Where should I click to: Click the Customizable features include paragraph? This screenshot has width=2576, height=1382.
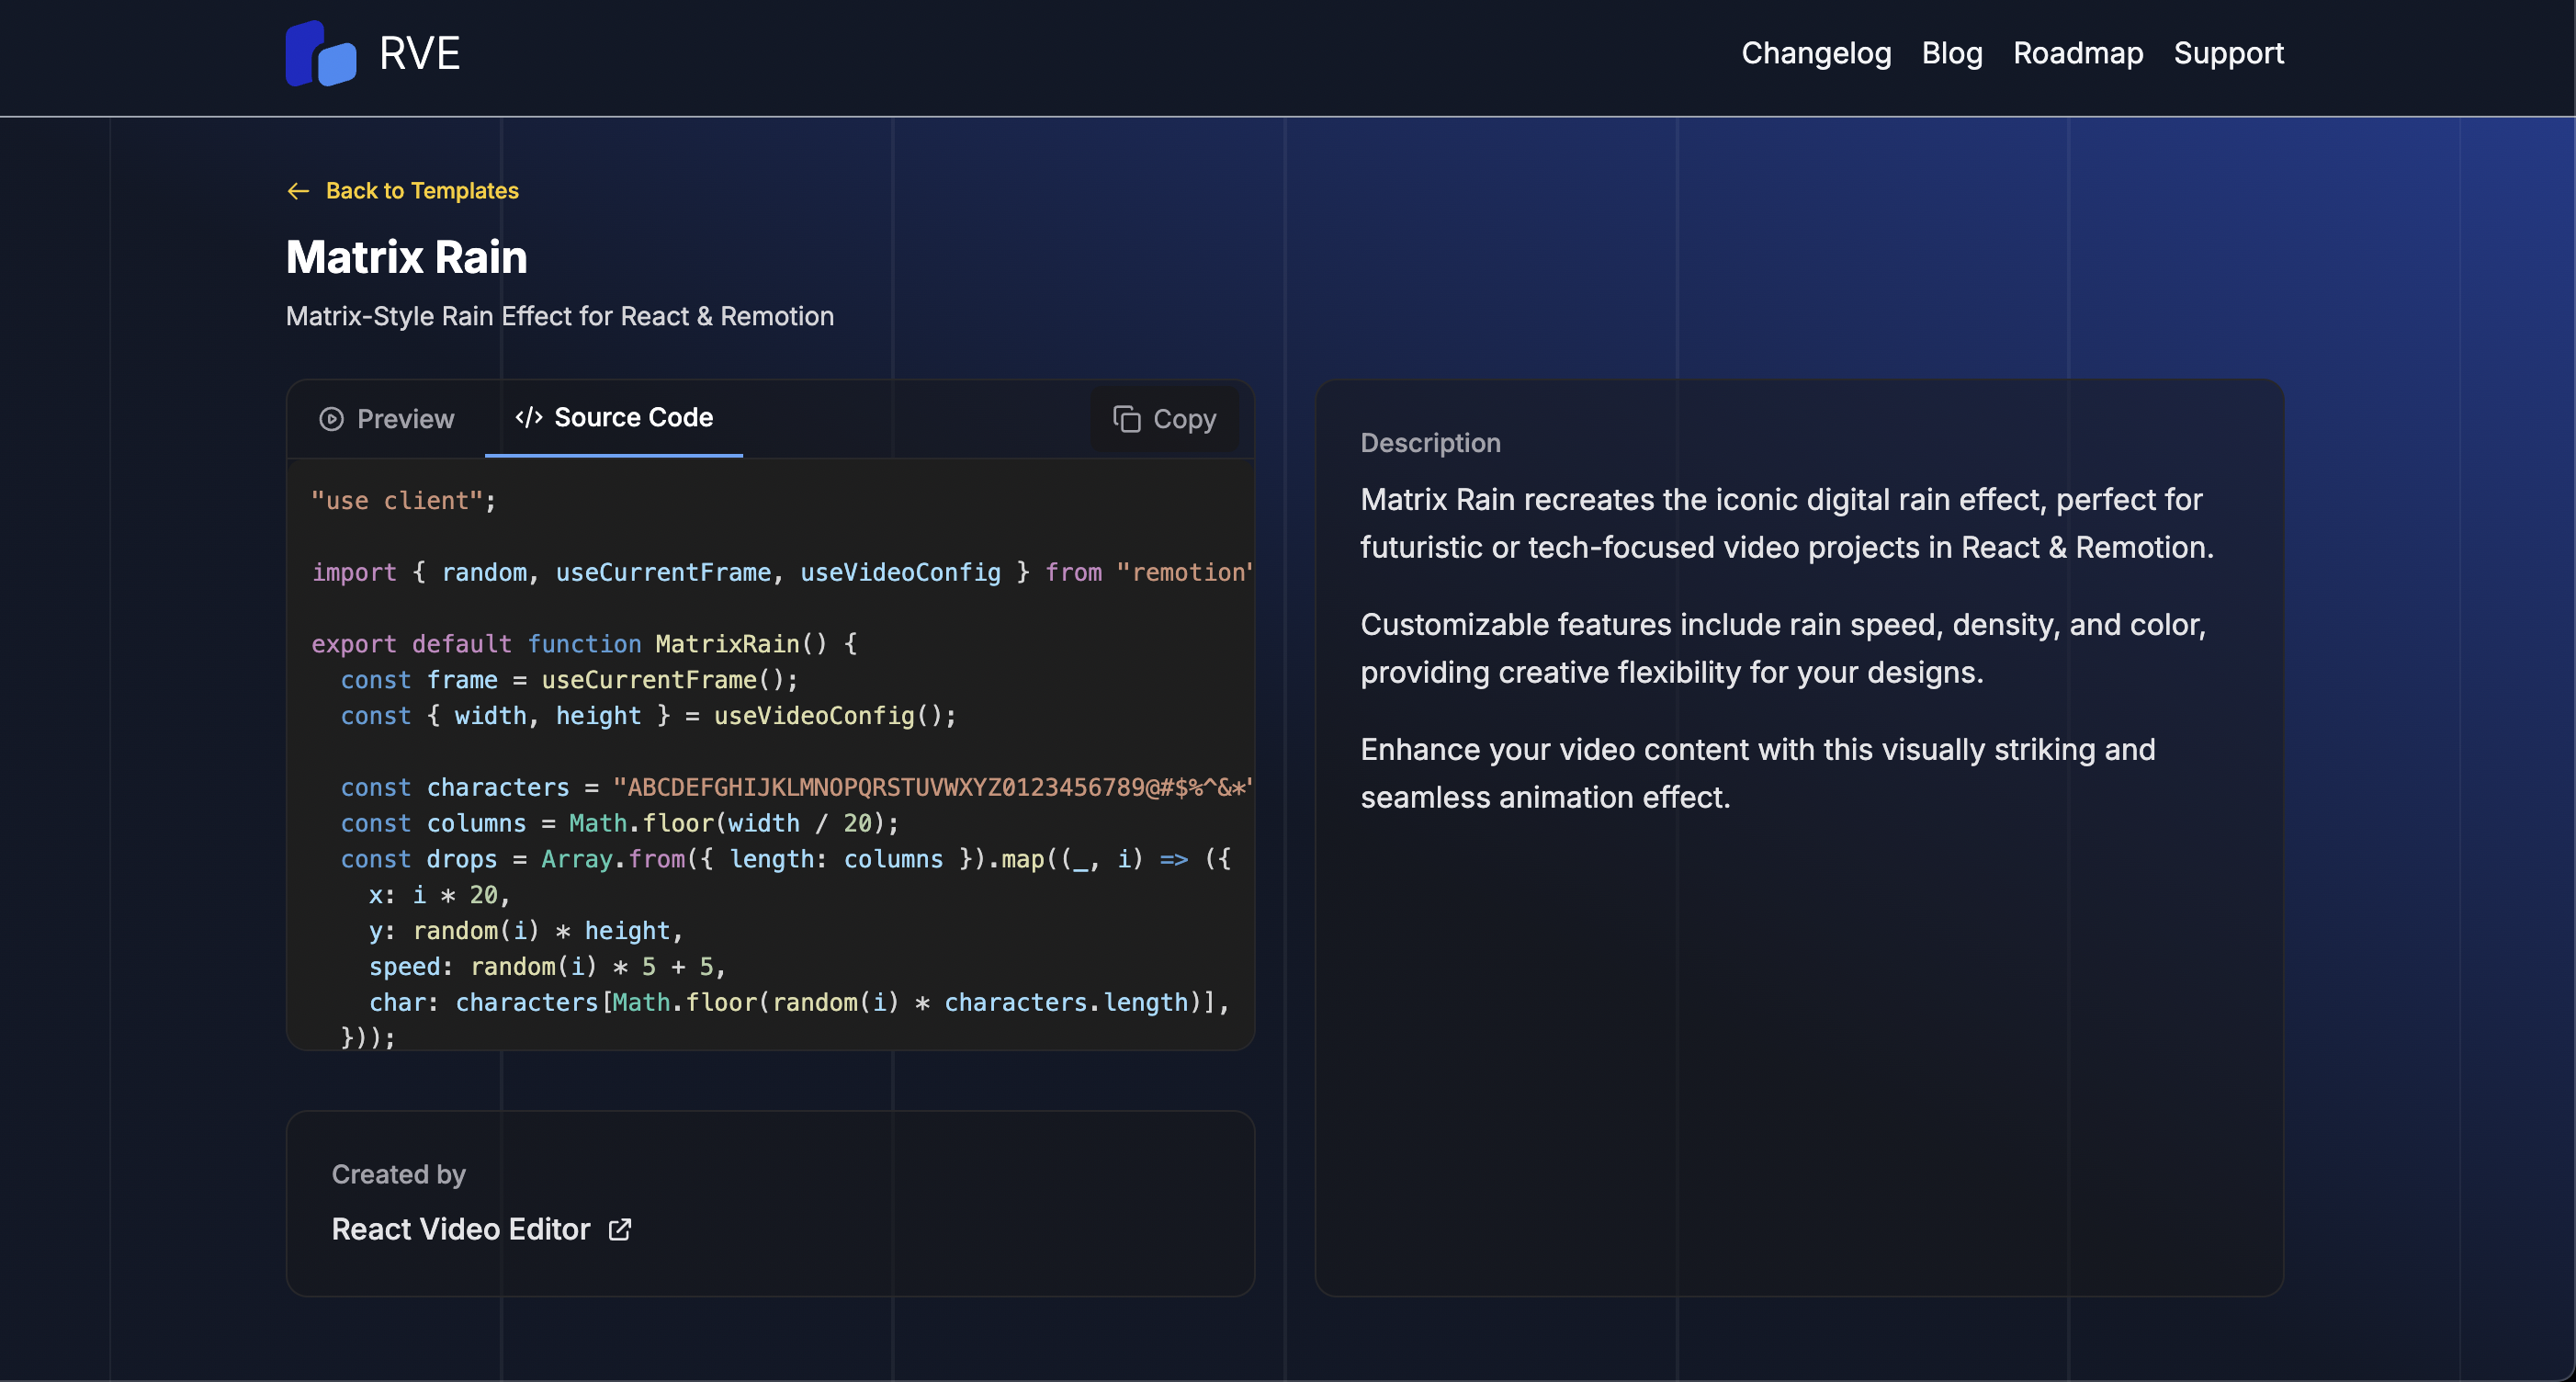pos(1783,649)
